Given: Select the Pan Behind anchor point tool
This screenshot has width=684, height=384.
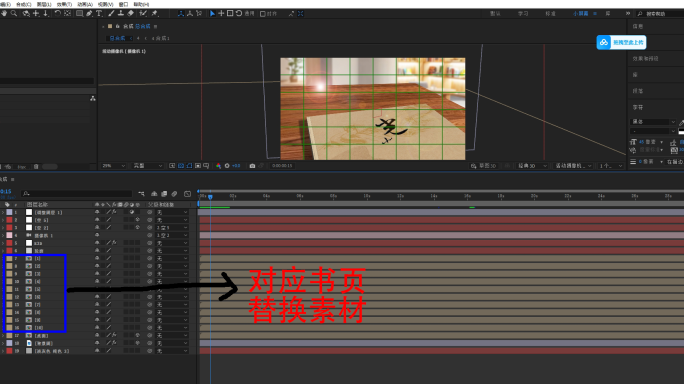Looking at the screenshot, I should click(68, 14).
